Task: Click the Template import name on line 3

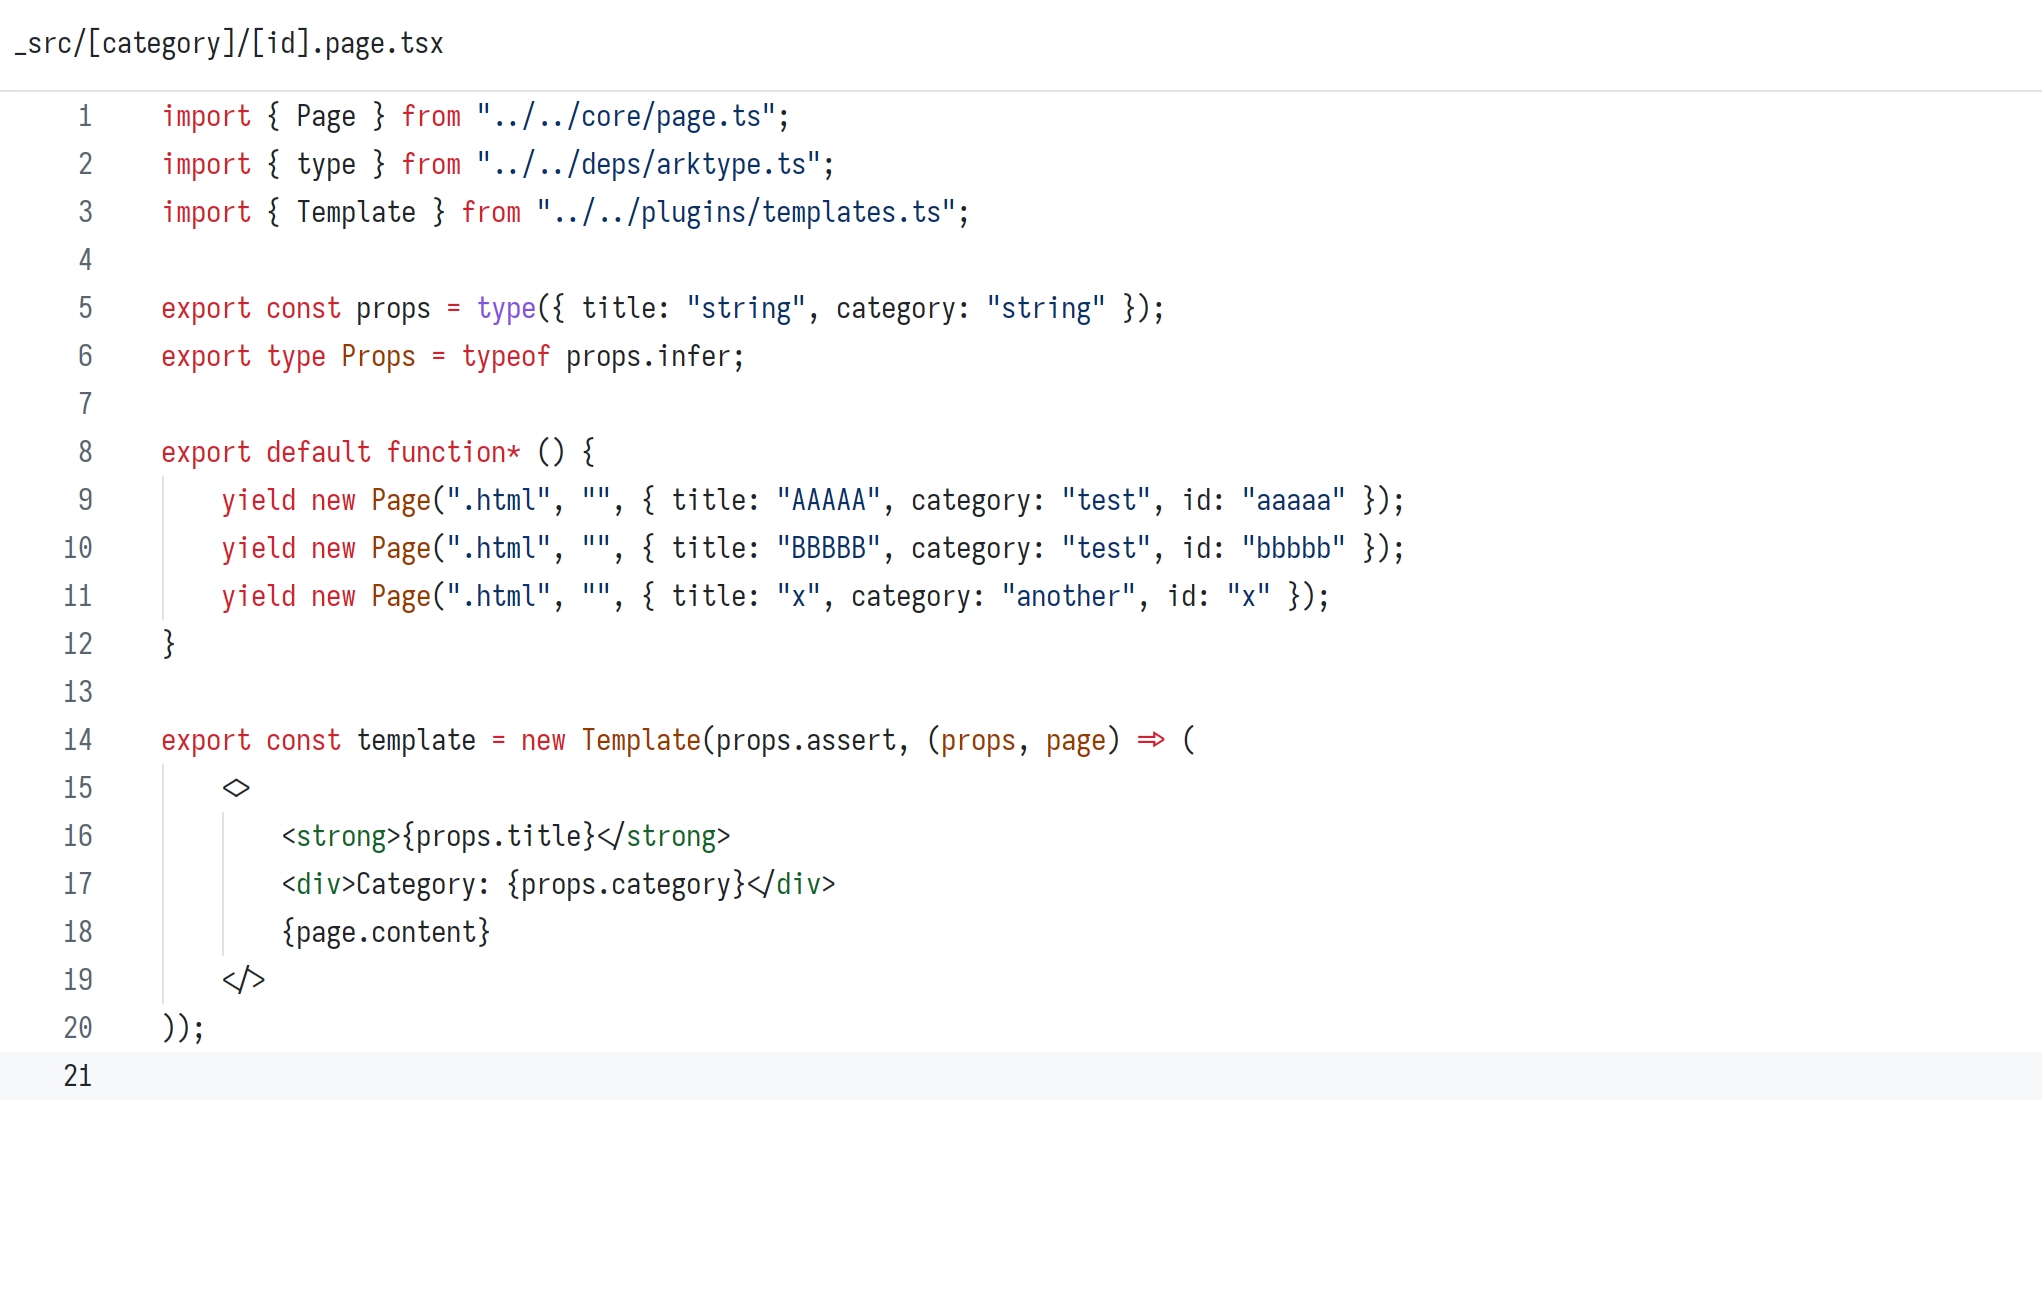Action: 356,213
